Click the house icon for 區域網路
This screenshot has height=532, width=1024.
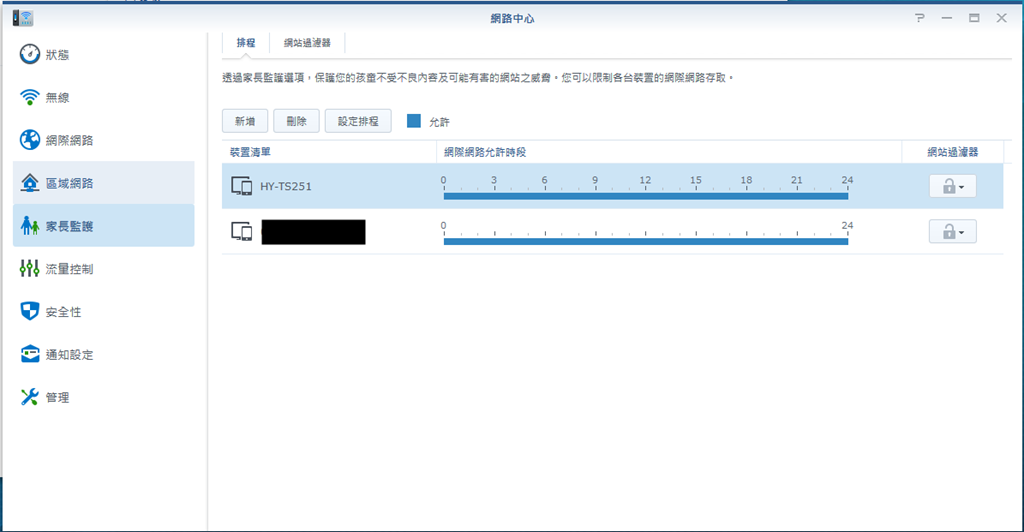29,183
